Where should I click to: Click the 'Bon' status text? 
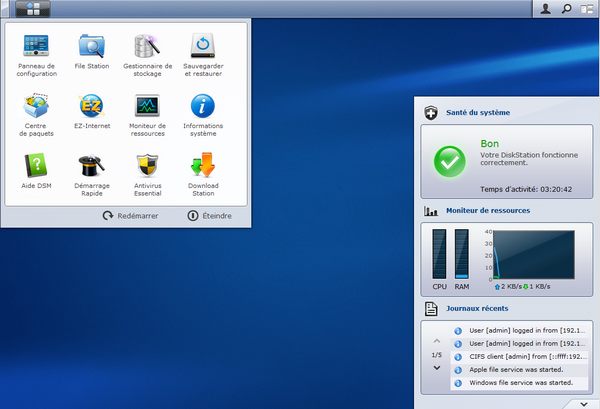coord(489,144)
